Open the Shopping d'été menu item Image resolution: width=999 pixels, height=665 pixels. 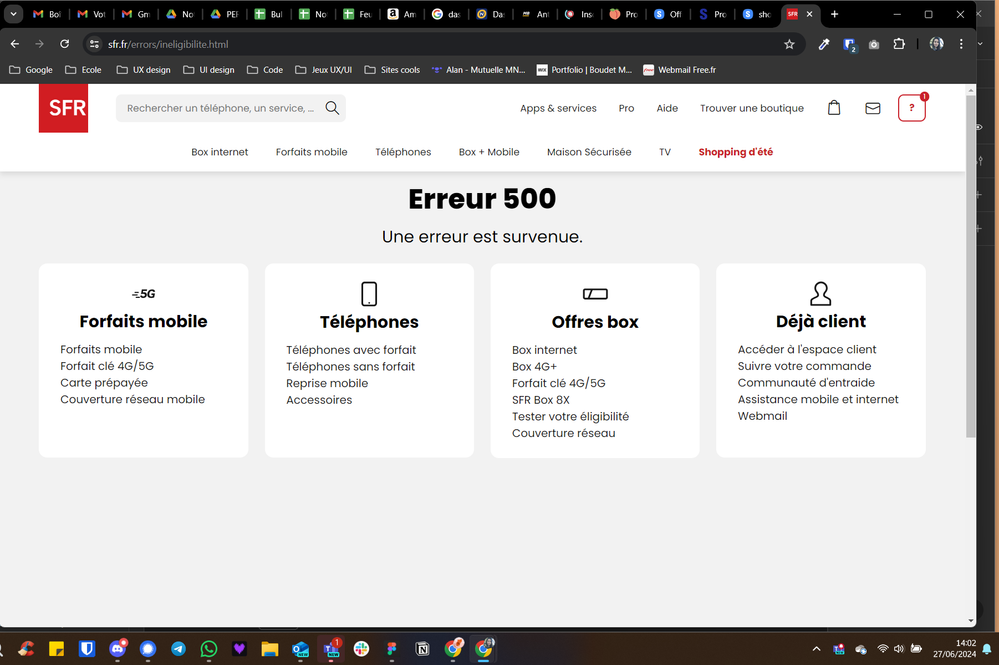[x=735, y=152]
